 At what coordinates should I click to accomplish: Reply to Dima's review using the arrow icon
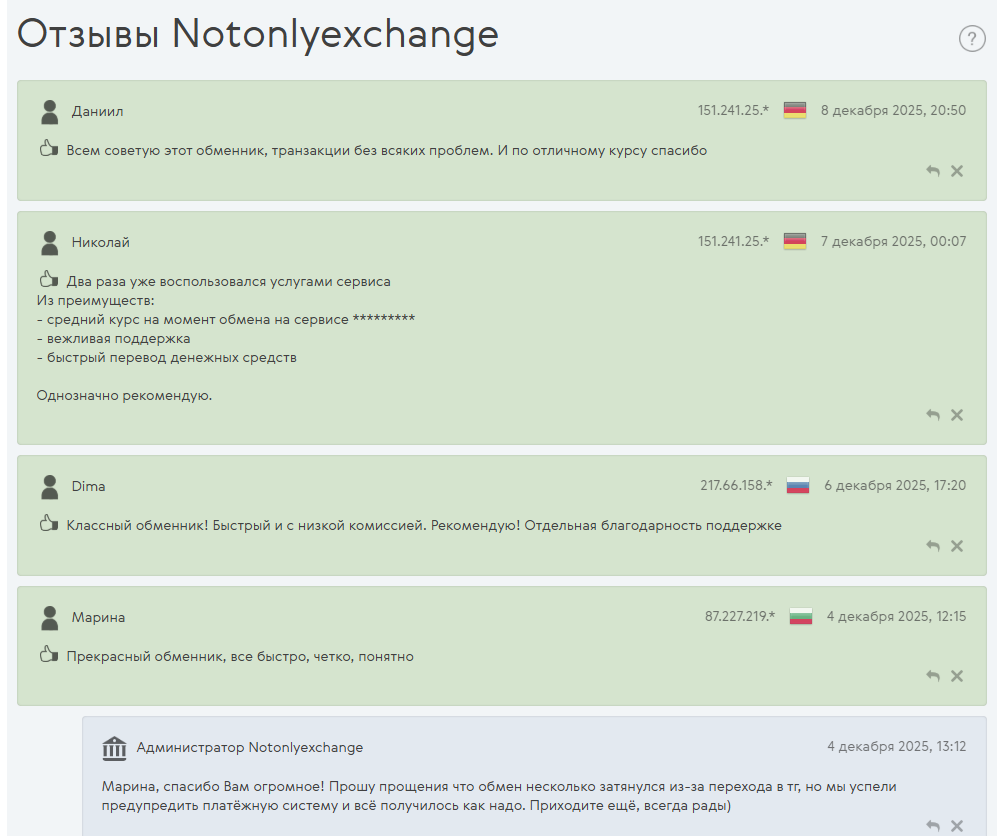[x=933, y=546]
